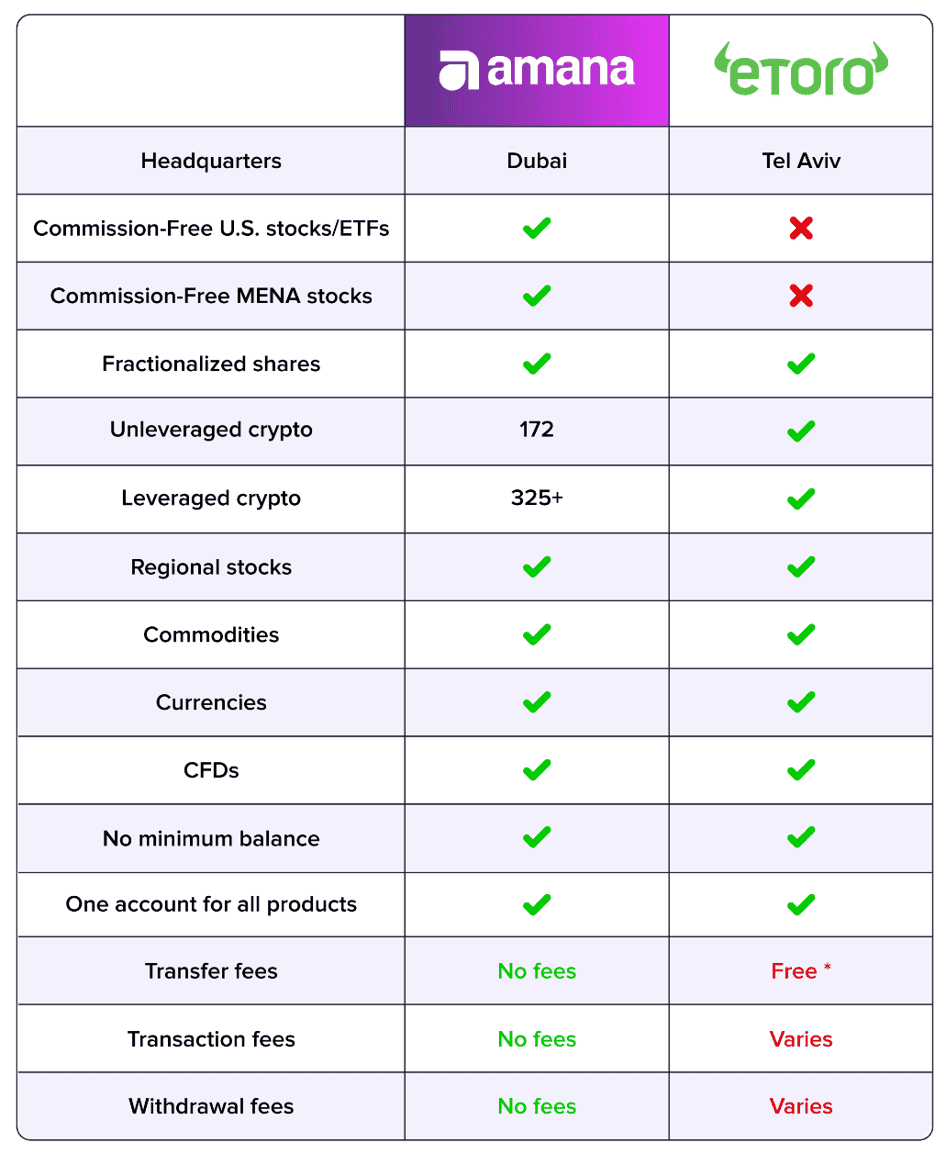946x1154 pixels.
Task: Click eToro's checkmark for Commodities
Action: pyautogui.click(x=801, y=634)
